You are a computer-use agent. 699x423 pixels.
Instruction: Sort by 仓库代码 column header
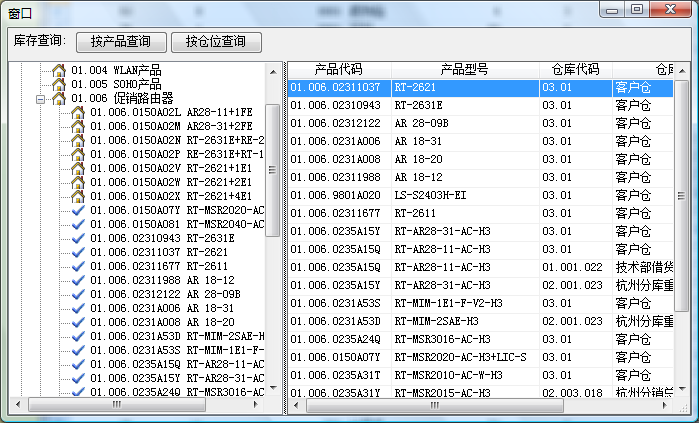click(x=576, y=70)
